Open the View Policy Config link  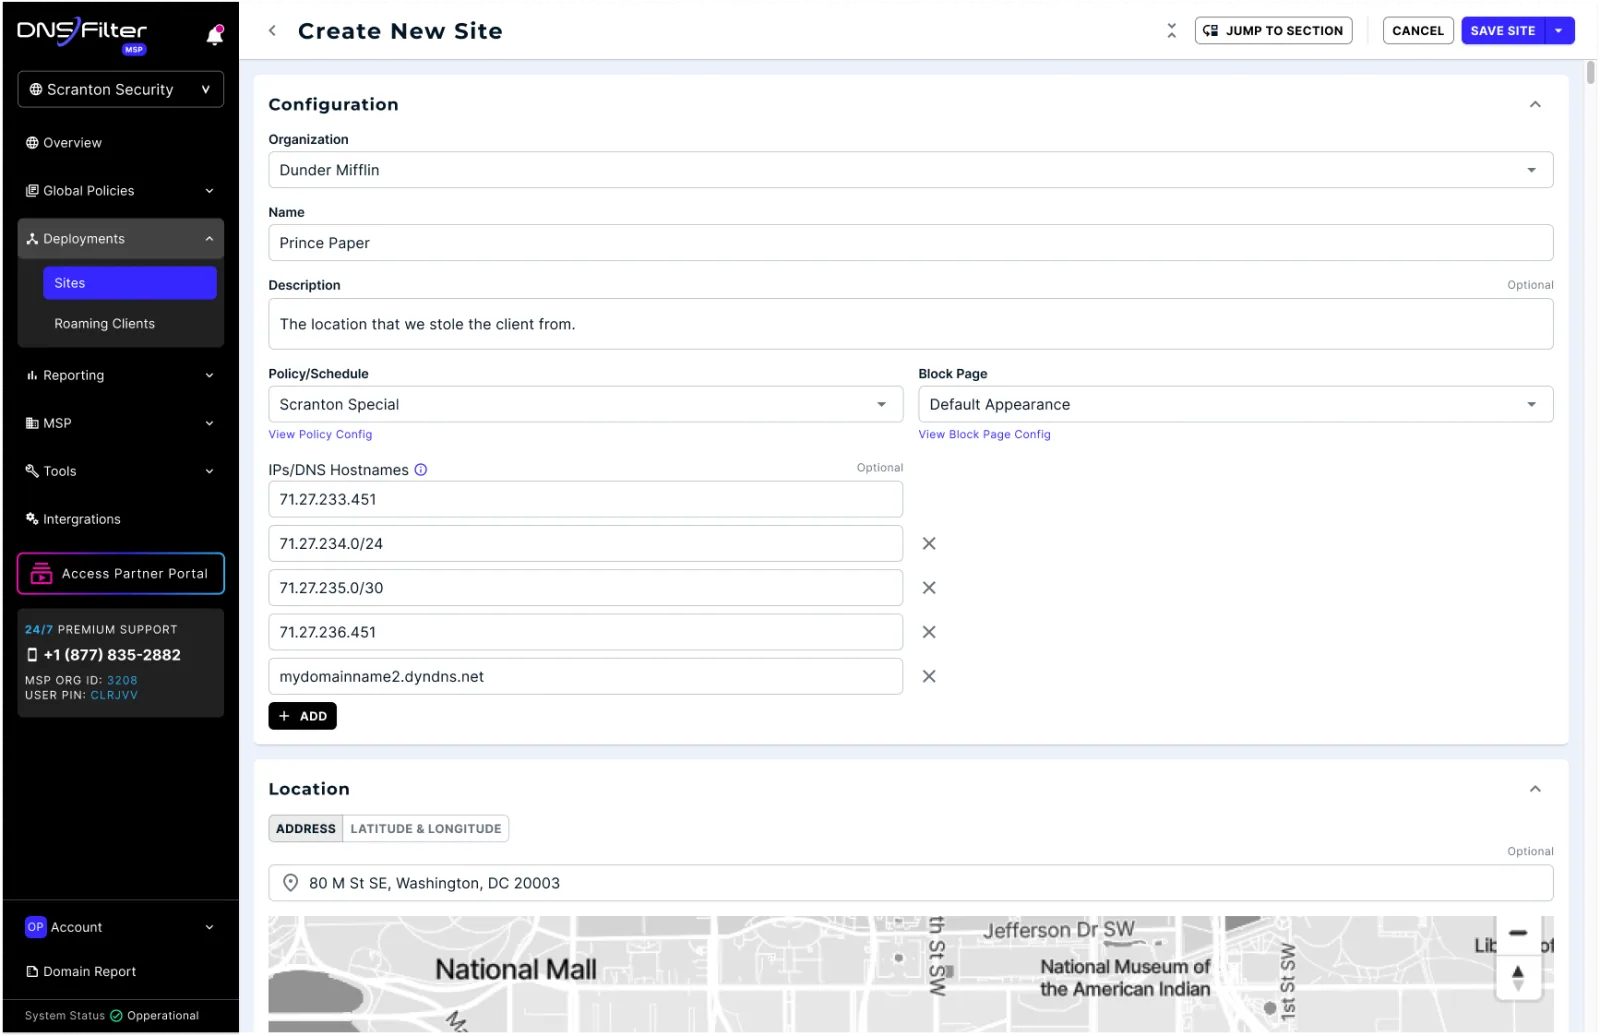point(320,435)
